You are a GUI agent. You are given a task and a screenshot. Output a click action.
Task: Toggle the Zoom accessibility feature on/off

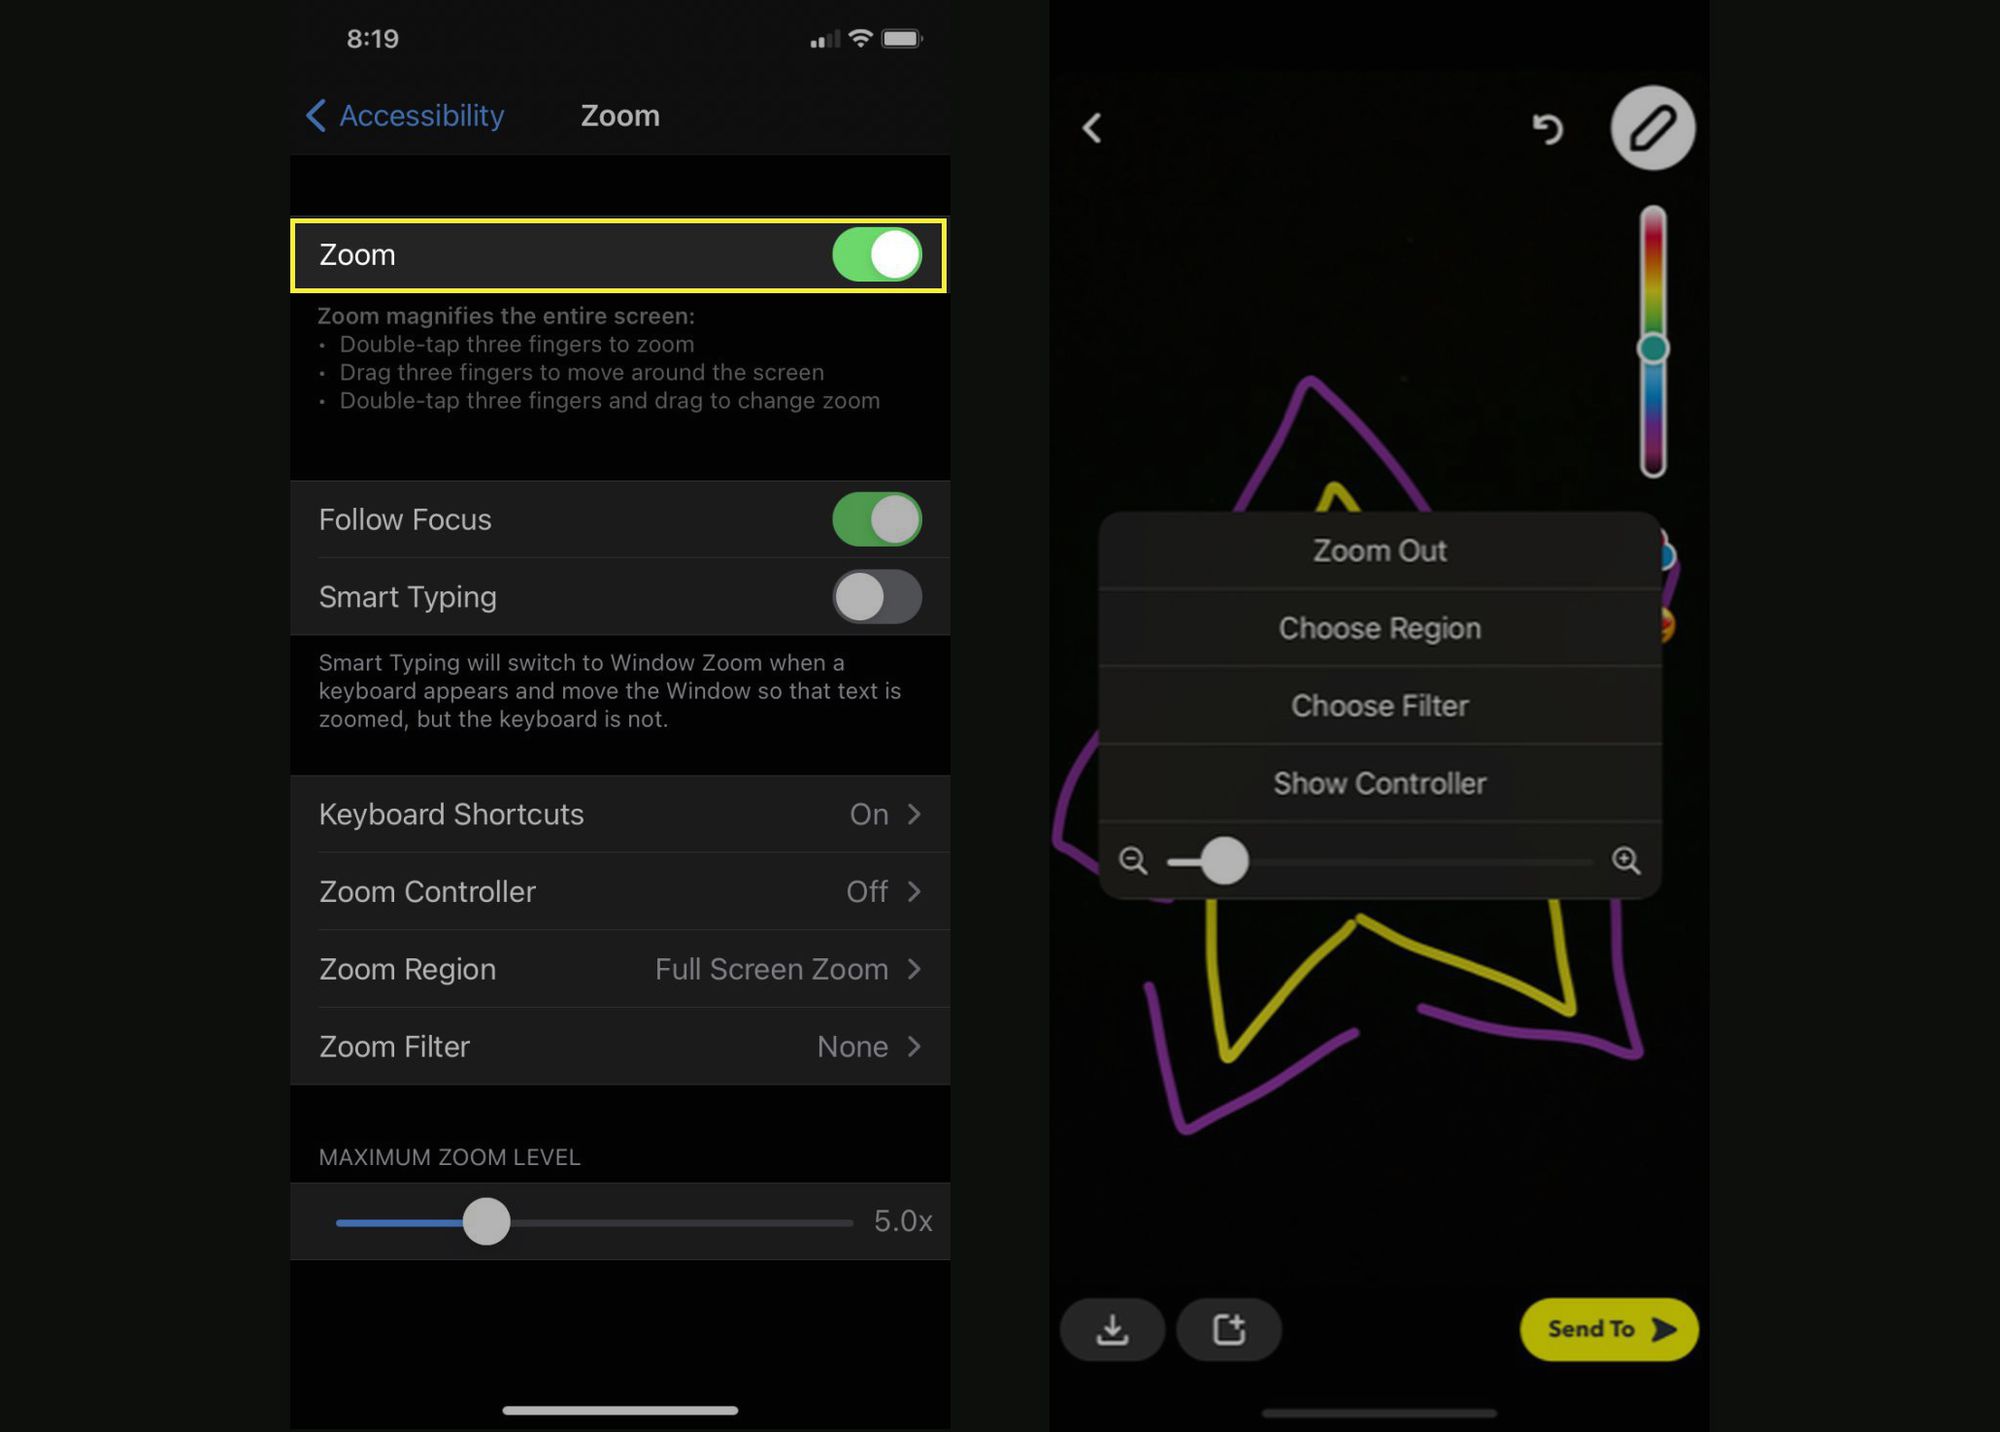(x=877, y=254)
